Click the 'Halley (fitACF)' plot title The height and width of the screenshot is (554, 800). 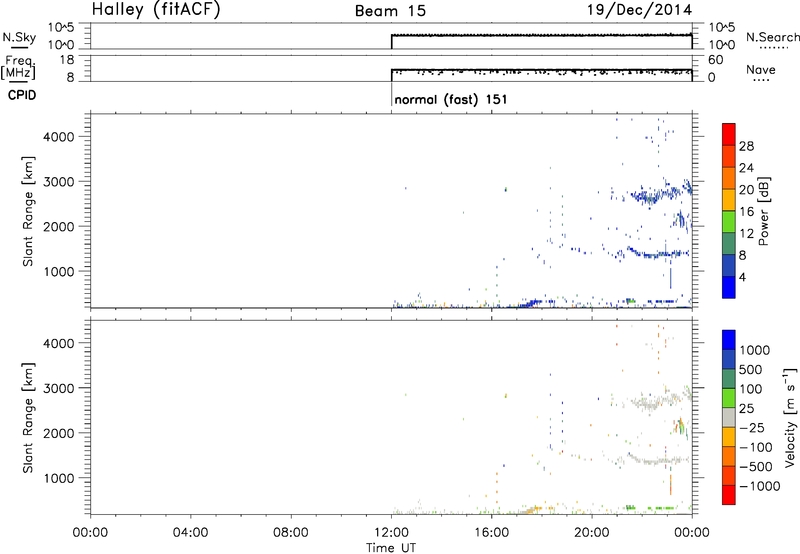click(156, 9)
